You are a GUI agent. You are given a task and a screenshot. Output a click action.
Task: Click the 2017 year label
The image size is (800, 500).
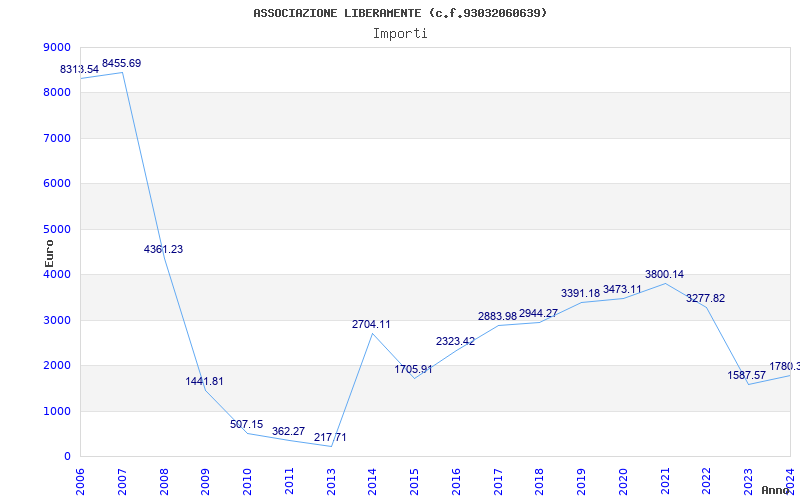pyautogui.click(x=498, y=481)
